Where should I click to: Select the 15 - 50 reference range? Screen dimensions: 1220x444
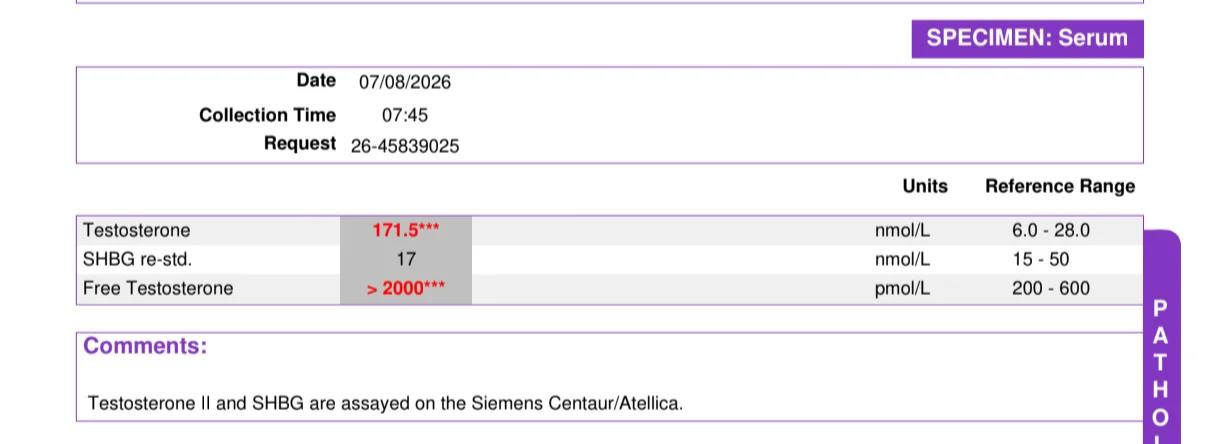click(1051, 260)
